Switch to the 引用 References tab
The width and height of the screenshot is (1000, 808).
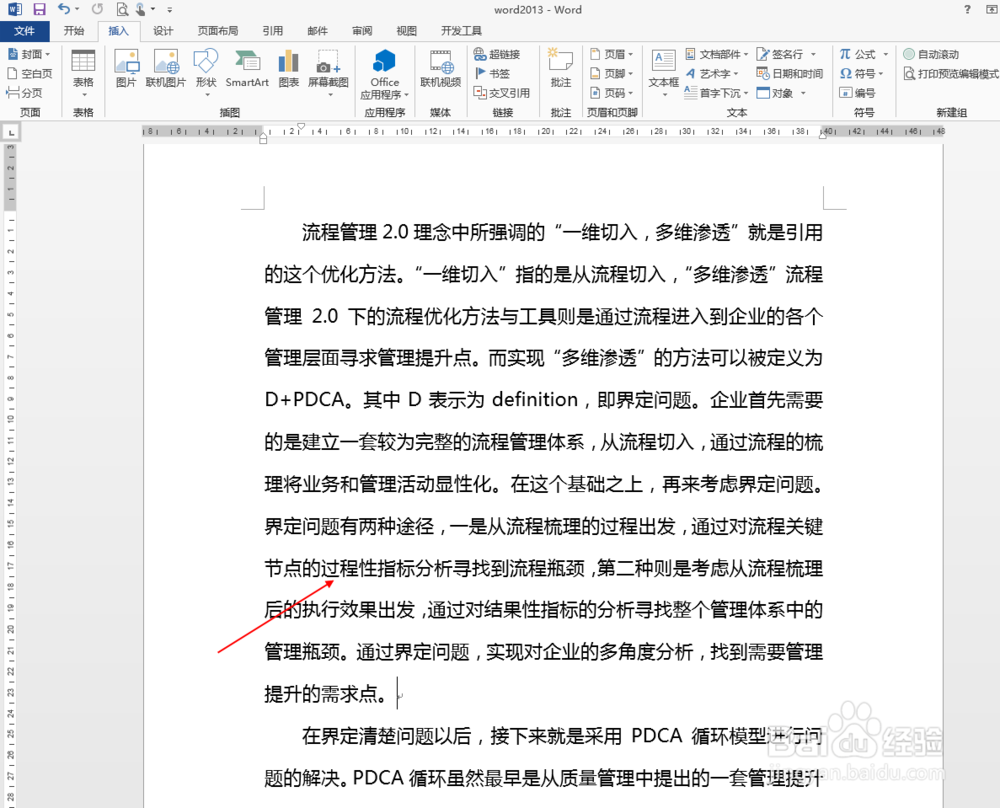(272, 31)
